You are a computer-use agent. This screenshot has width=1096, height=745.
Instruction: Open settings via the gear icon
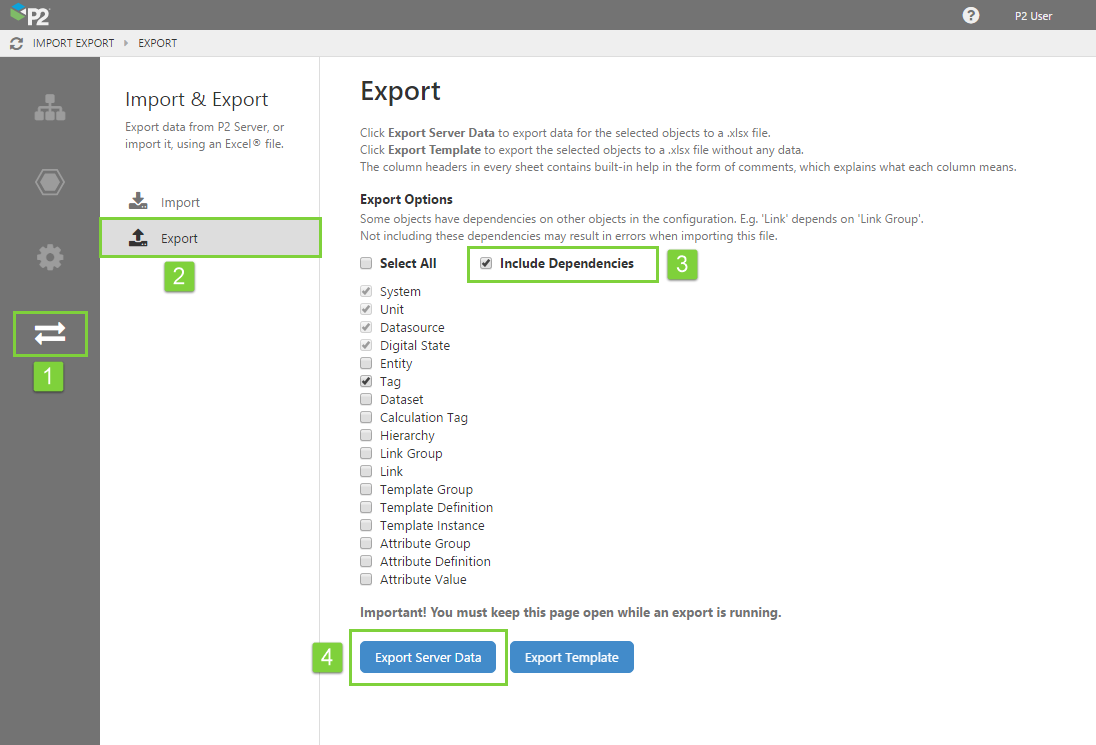49,257
